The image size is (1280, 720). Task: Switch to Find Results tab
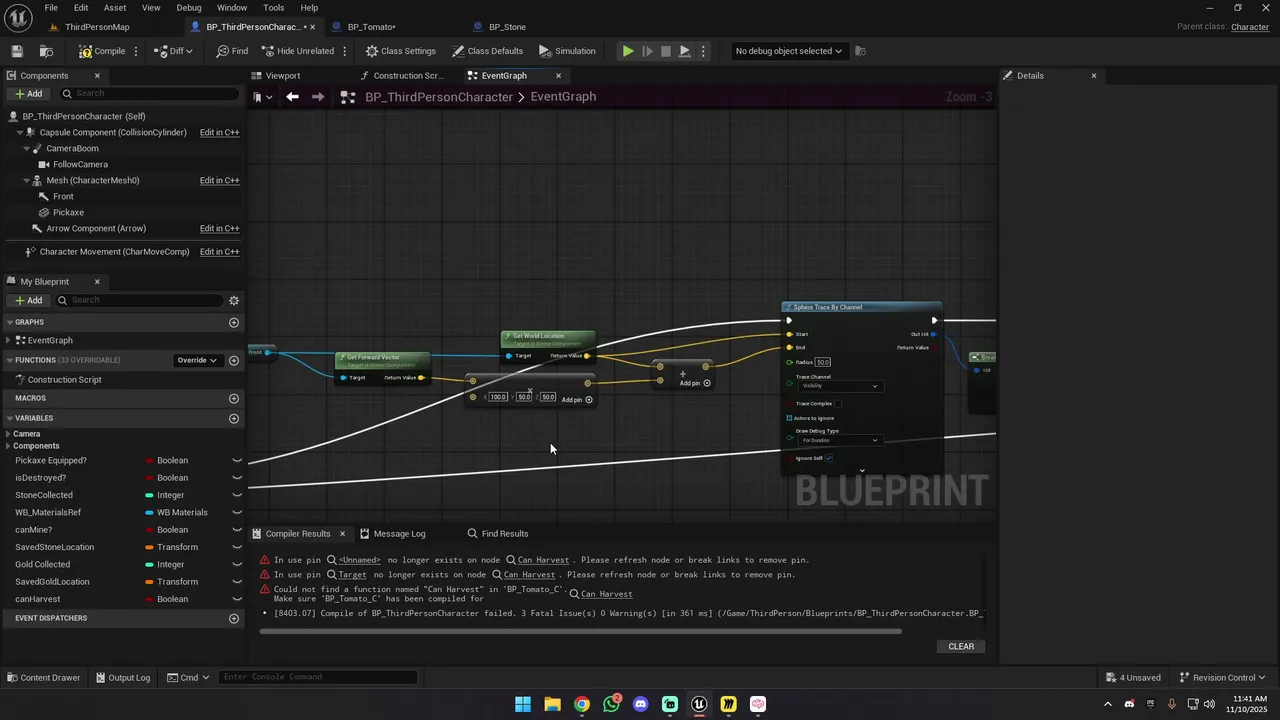505,534
